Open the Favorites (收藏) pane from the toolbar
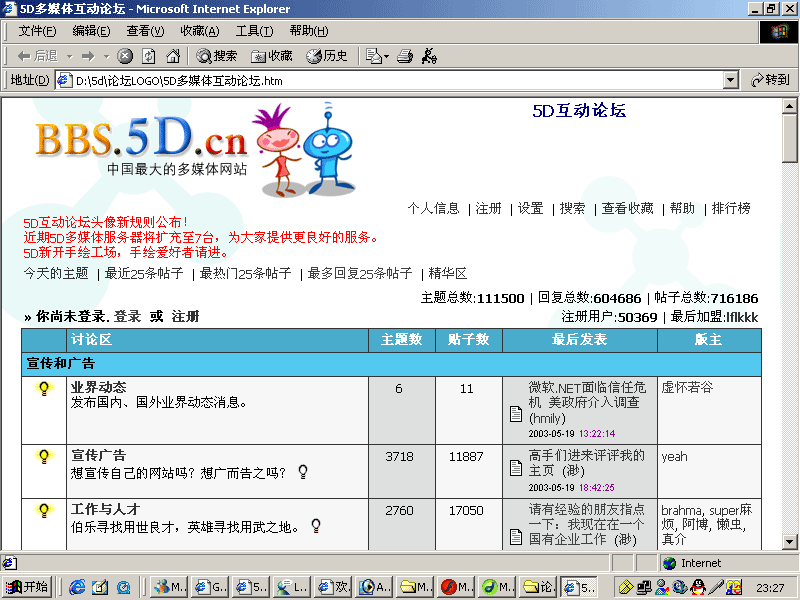The image size is (800, 600). pos(272,56)
